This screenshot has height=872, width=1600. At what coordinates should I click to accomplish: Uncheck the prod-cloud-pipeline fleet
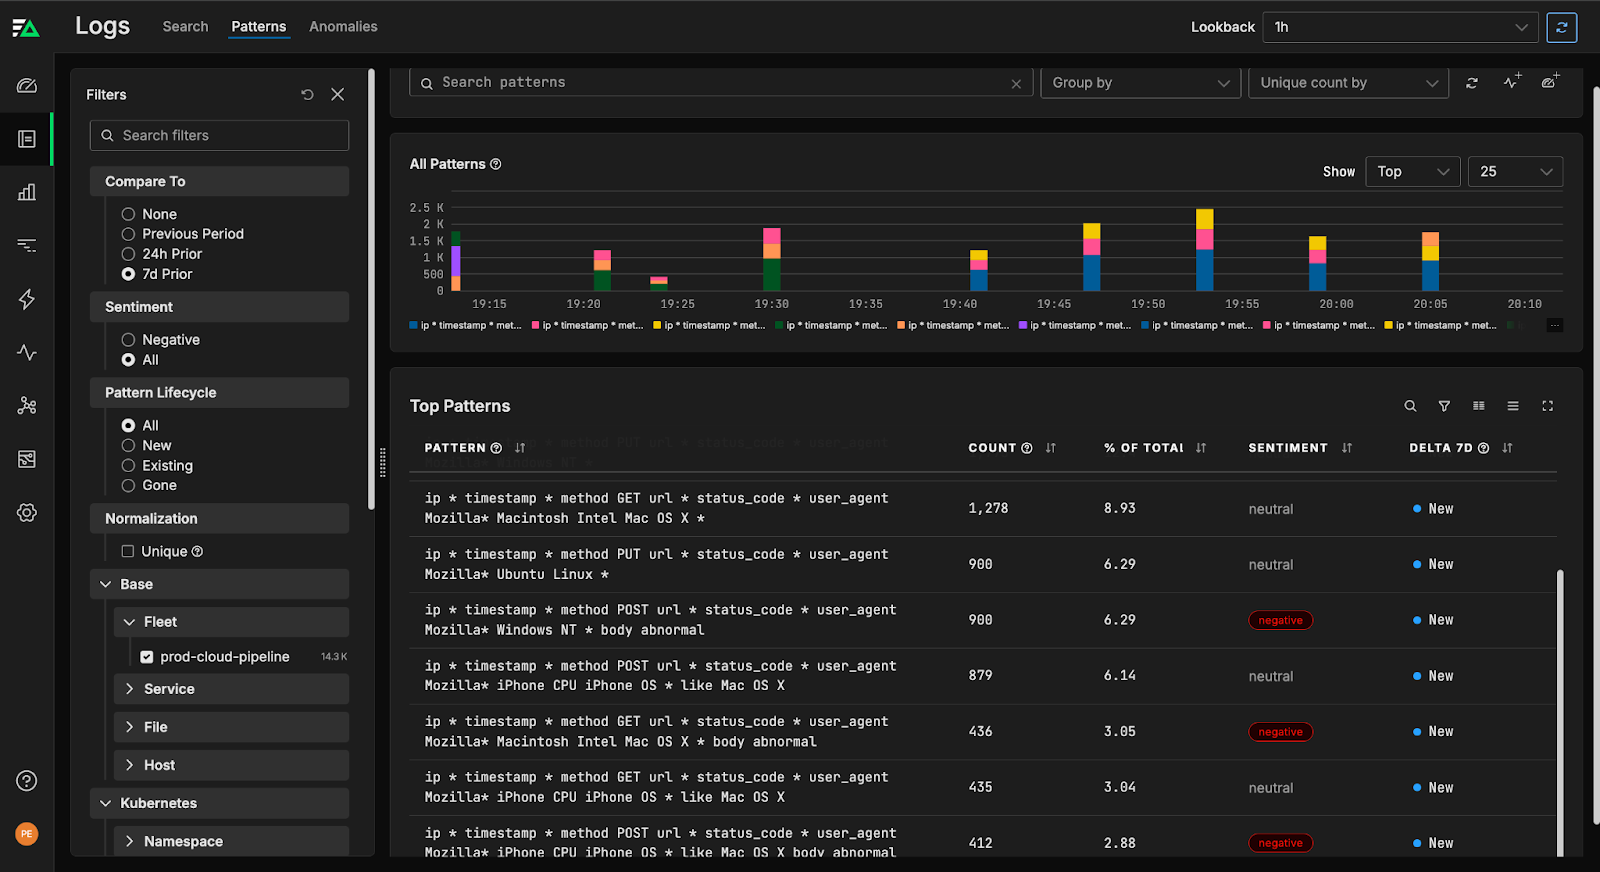point(147,657)
